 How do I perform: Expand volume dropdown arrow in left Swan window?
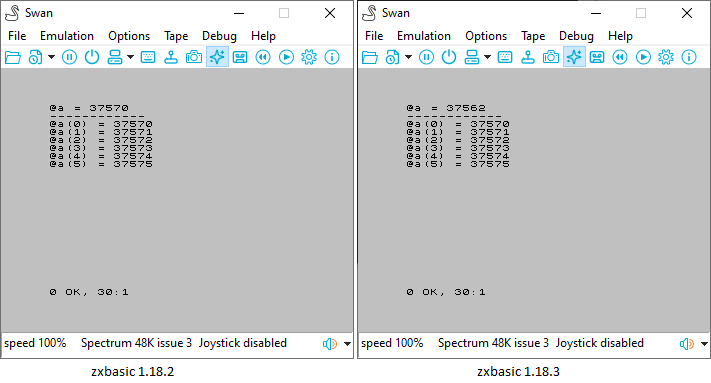tap(347, 344)
